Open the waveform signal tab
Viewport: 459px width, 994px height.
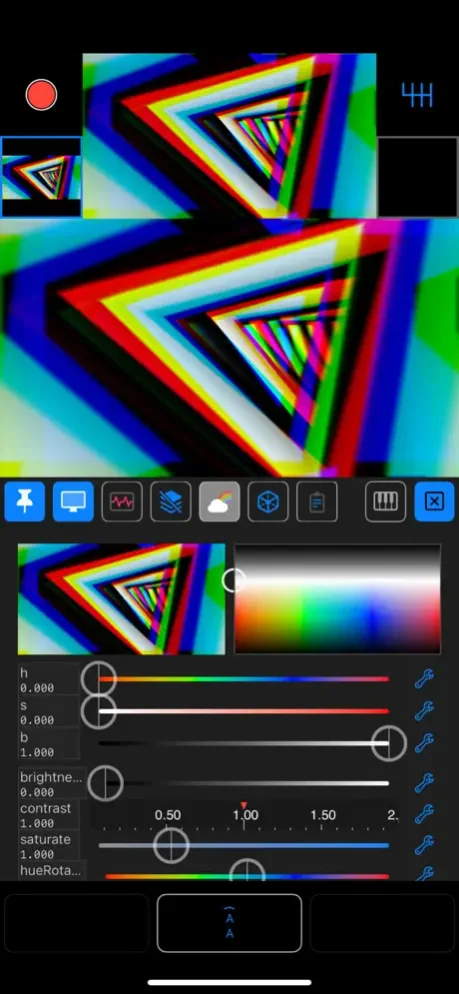click(122, 502)
